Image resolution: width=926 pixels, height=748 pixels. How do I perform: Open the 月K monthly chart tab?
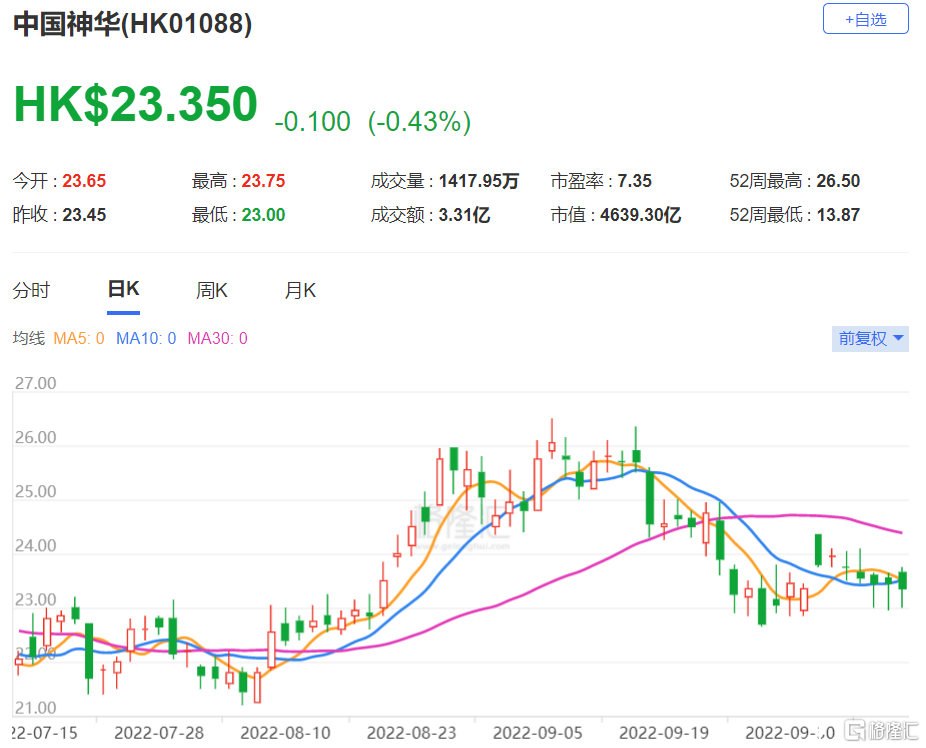tap(300, 290)
